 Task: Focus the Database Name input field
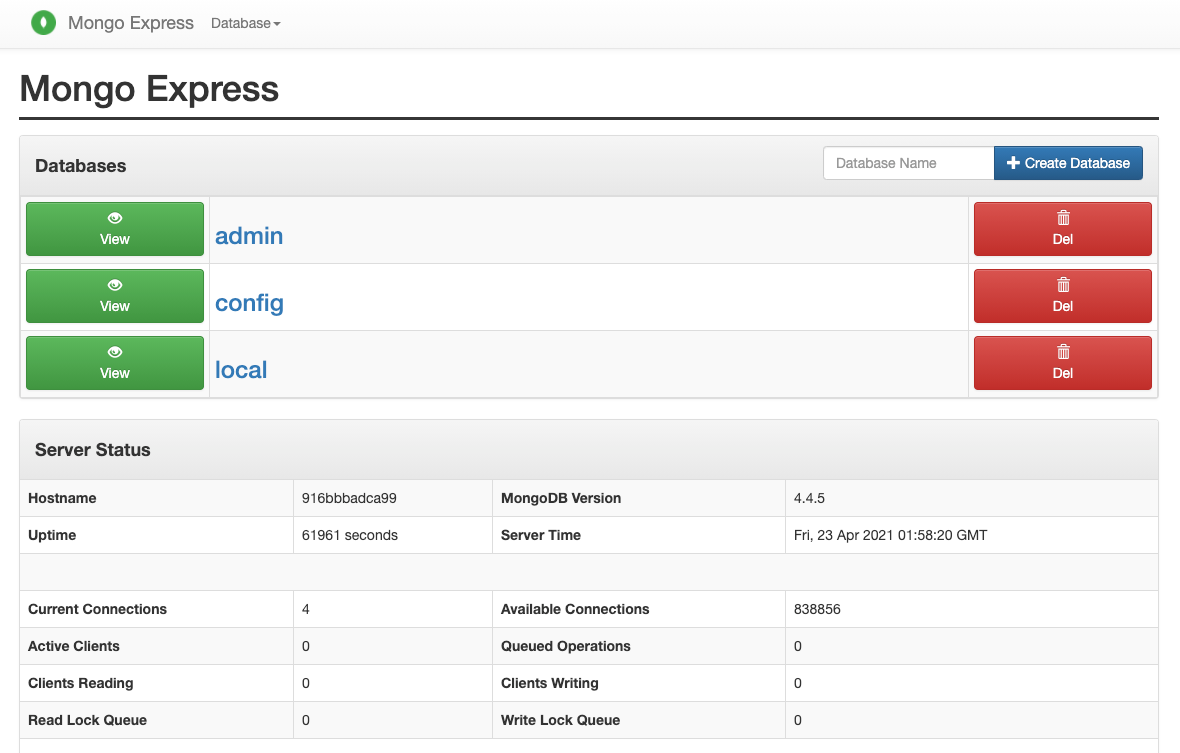(x=908, y=163)
